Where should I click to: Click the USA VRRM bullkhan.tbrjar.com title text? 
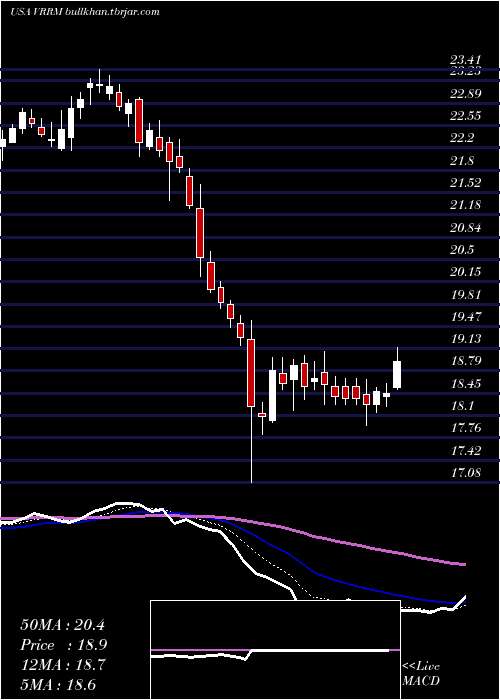[x=84, y=12]
